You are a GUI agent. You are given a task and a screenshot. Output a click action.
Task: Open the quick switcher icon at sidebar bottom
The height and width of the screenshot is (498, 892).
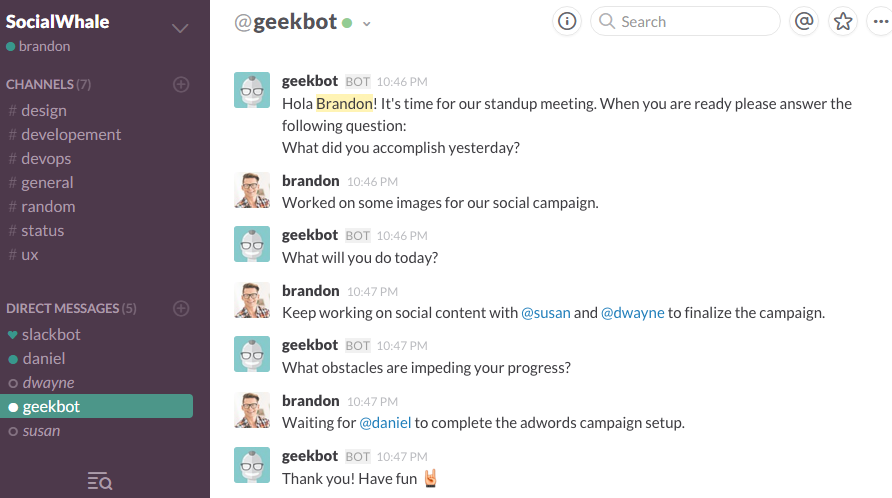click(100, 481)
